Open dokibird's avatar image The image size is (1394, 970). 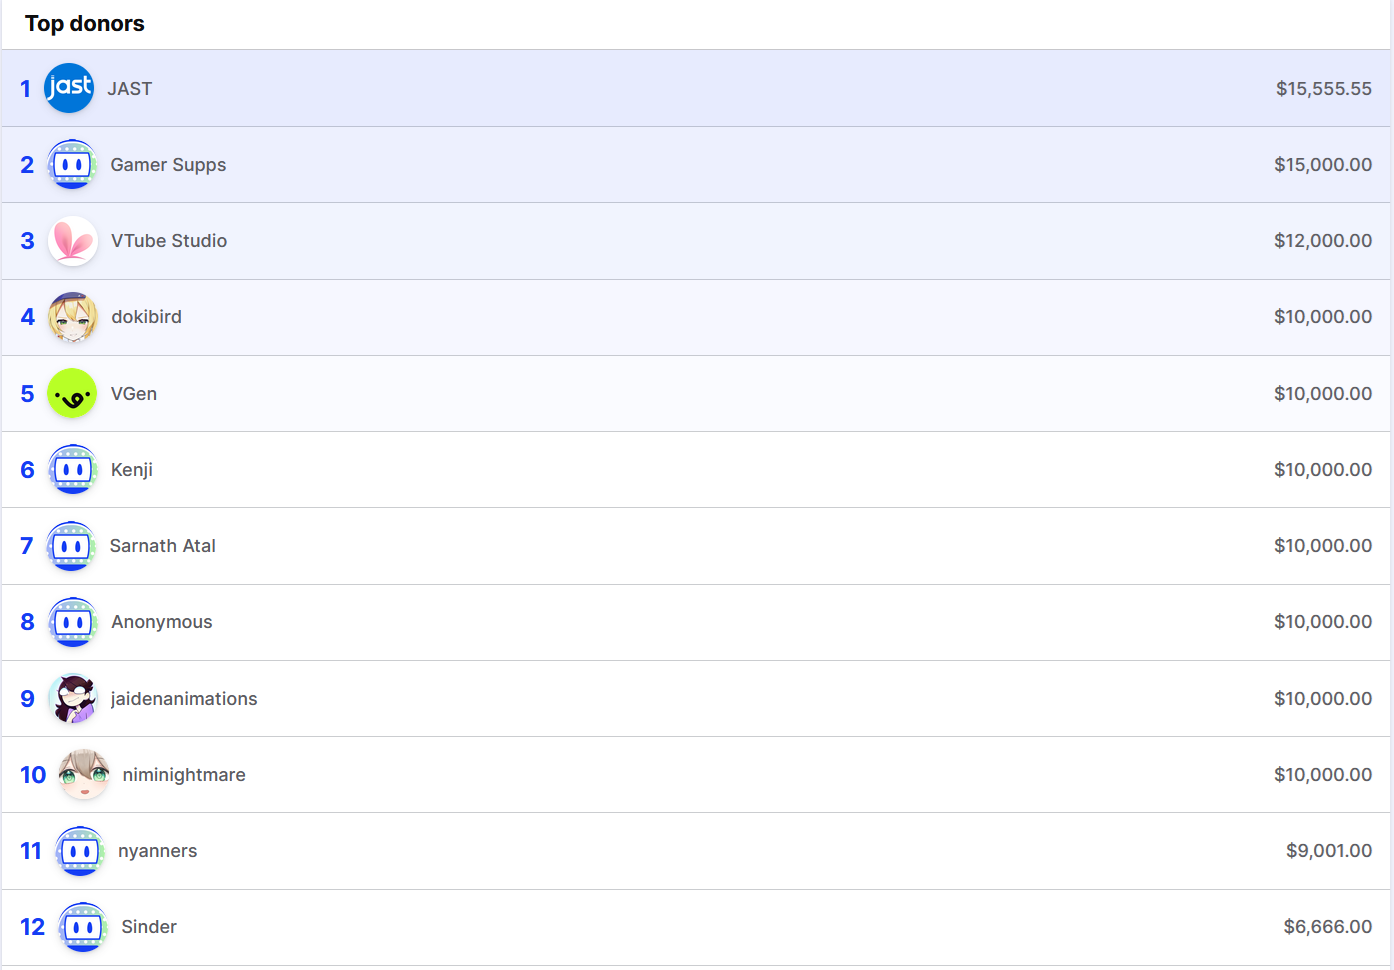[73, 317]
